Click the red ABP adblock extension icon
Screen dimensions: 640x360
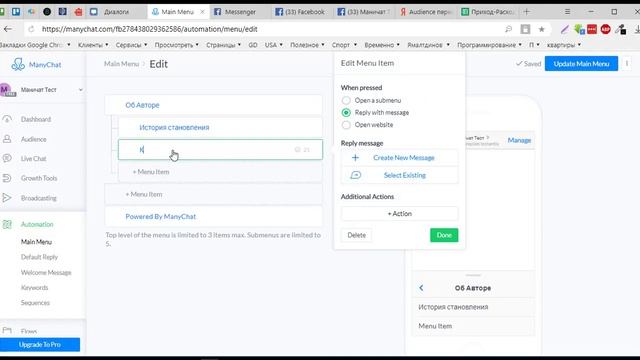point(606,29)
